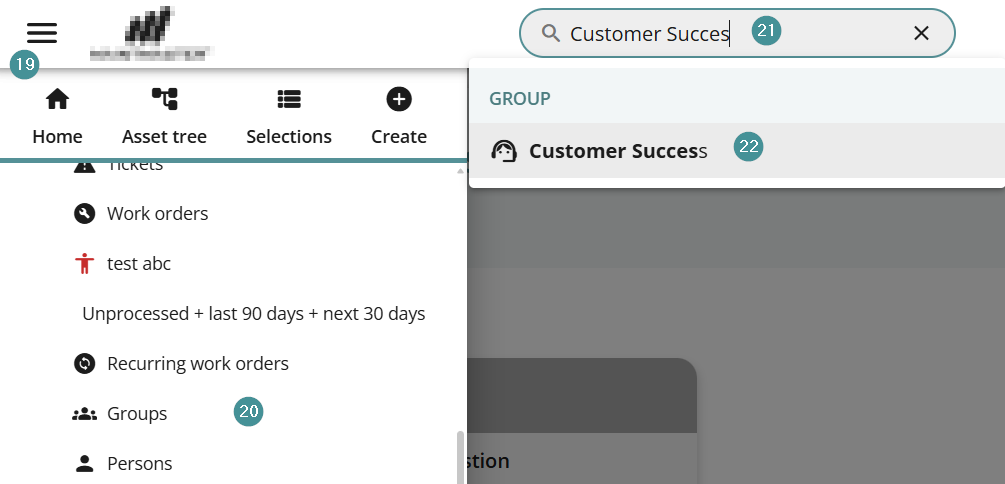Clear the search field text
The width and height of the screenshot is (1005, 484).
click(x=921, y=33)
